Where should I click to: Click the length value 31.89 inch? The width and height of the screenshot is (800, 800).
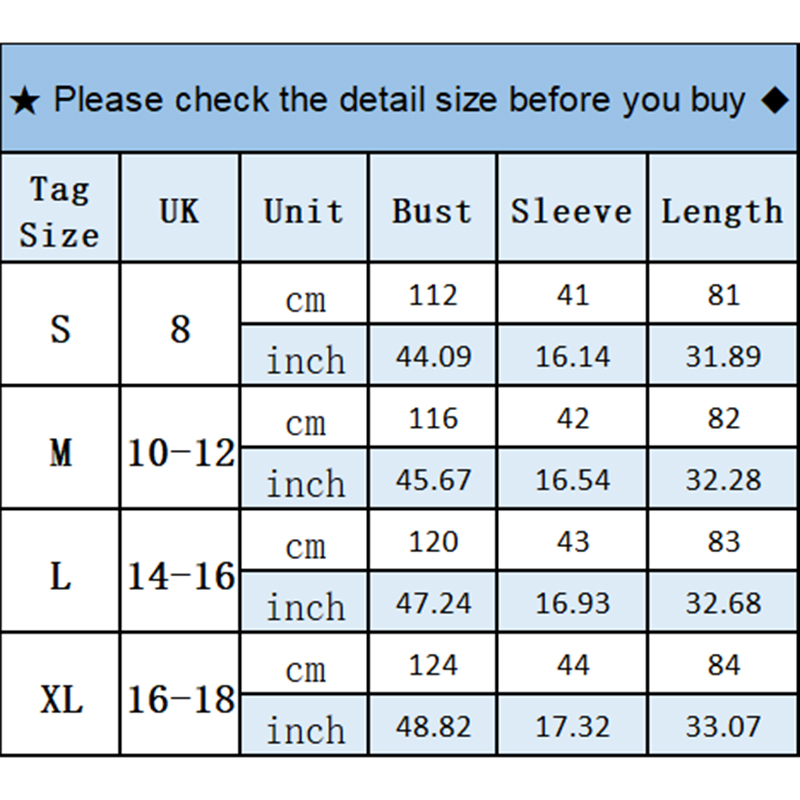click(723, 356)
